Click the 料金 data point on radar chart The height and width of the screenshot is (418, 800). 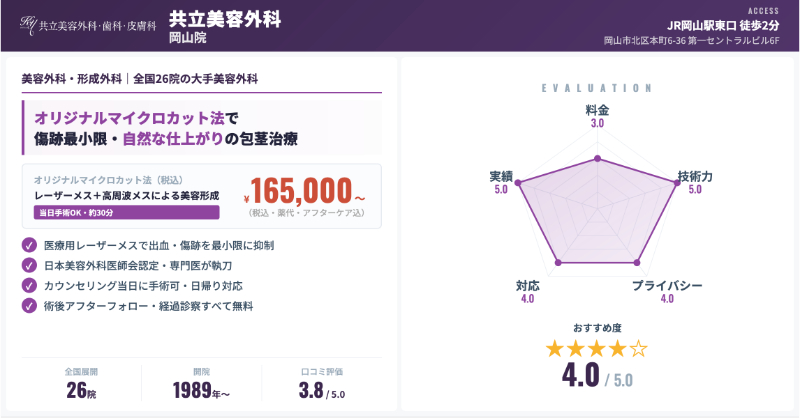pyautogui.click(x=597, y=158)
